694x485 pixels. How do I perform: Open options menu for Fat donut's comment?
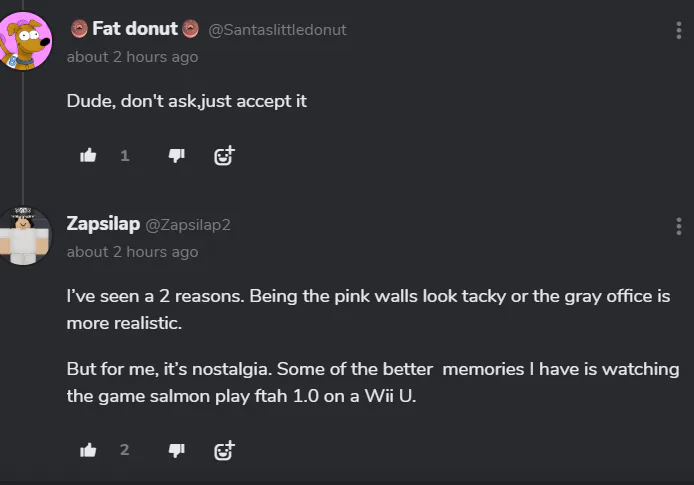[x=679, y=30]
